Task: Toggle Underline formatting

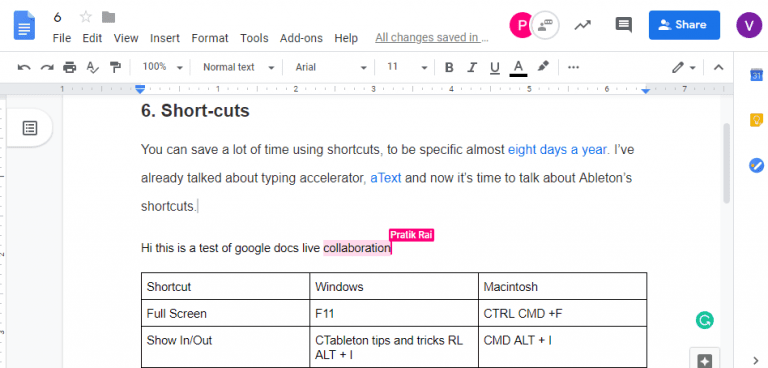Action: 495,68
